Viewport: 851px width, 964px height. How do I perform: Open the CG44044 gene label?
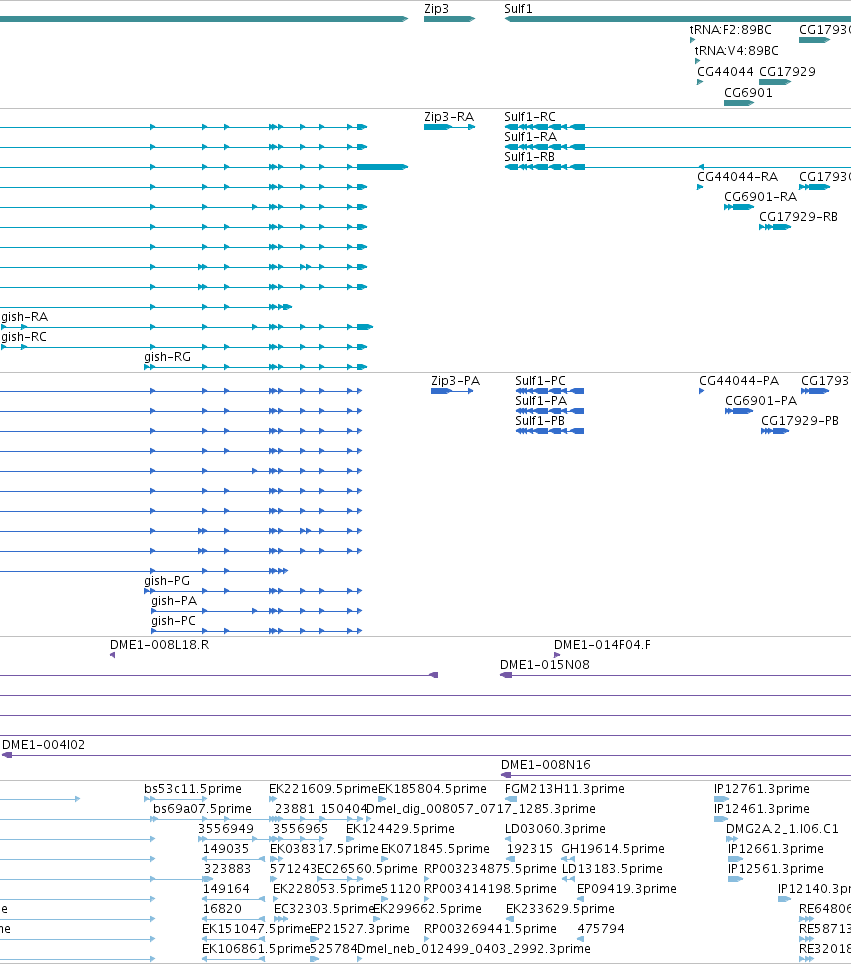click(725, 71)
